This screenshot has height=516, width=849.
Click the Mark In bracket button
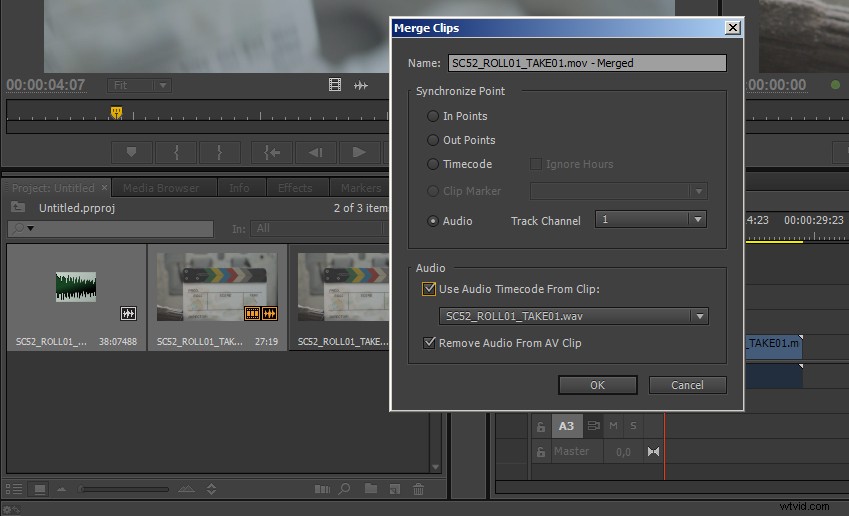[x=176, y=152]
